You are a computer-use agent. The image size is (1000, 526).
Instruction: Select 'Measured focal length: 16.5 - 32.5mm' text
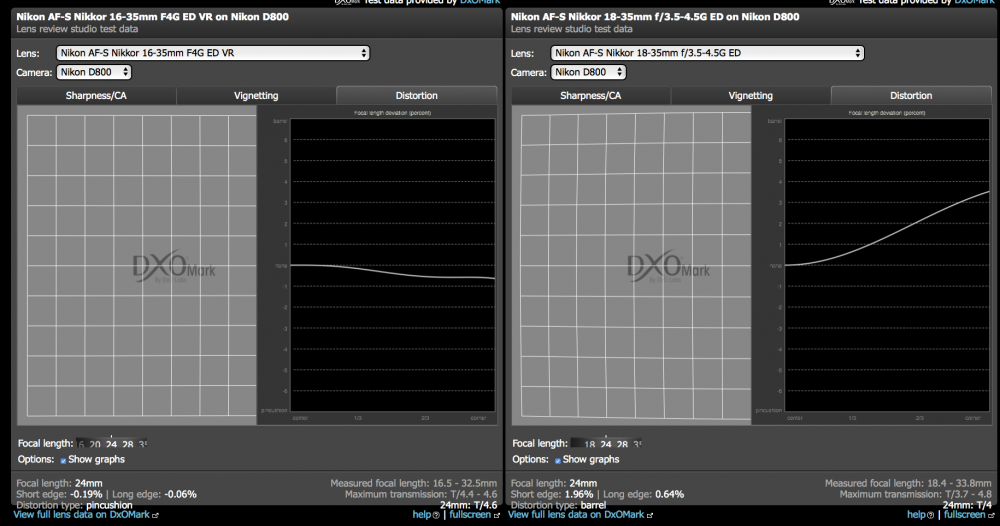coord(413,483)
